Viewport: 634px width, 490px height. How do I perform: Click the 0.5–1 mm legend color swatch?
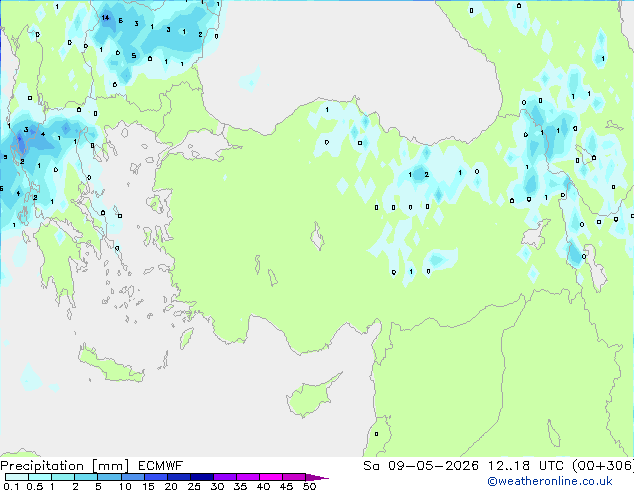click(x=40, y=477)
